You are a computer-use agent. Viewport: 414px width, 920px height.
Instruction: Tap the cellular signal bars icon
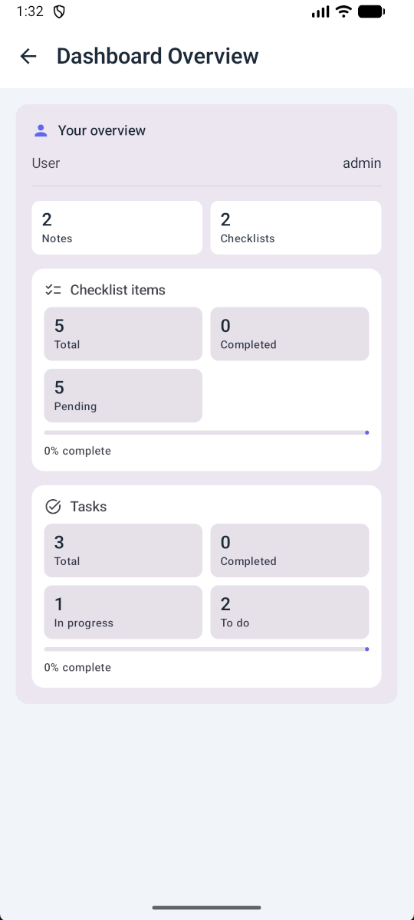point(320,12)
